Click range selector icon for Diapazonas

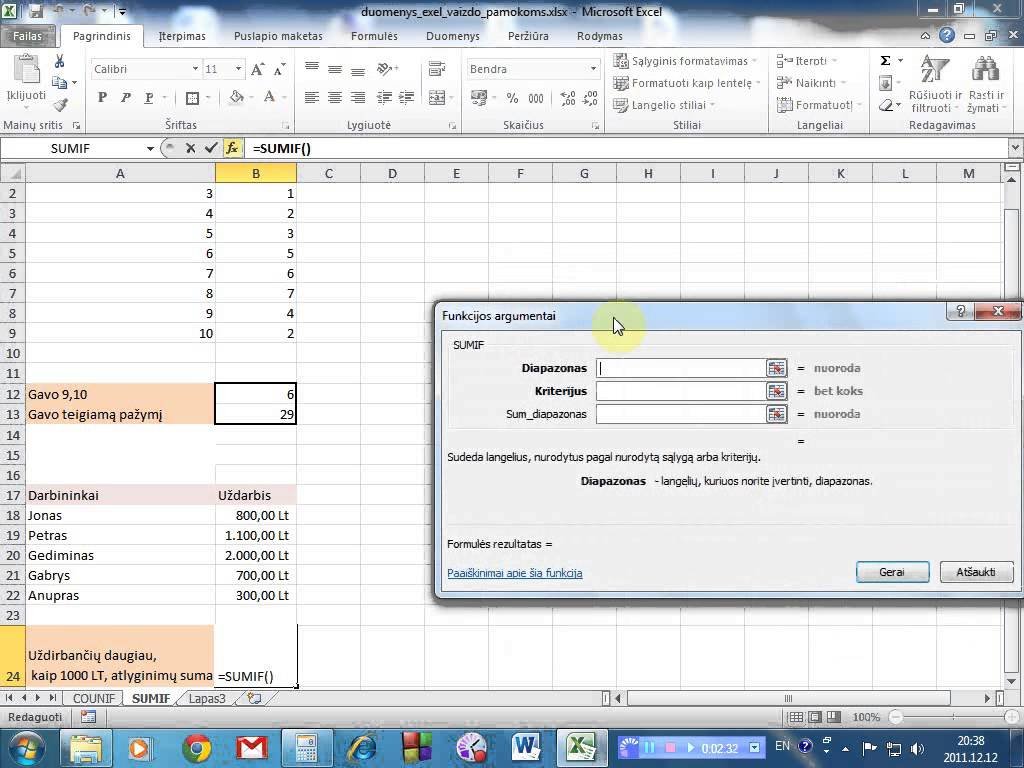click(776, 368)
